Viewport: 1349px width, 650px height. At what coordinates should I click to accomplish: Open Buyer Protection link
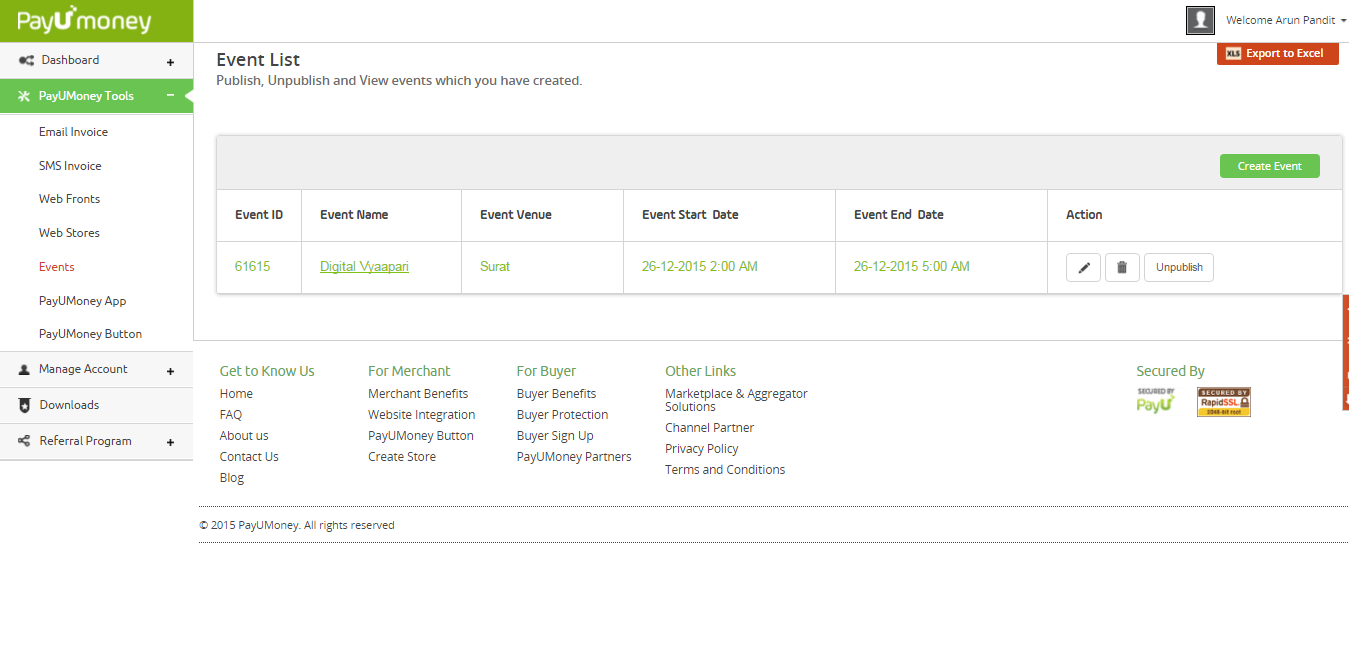[x=562, y=415]
